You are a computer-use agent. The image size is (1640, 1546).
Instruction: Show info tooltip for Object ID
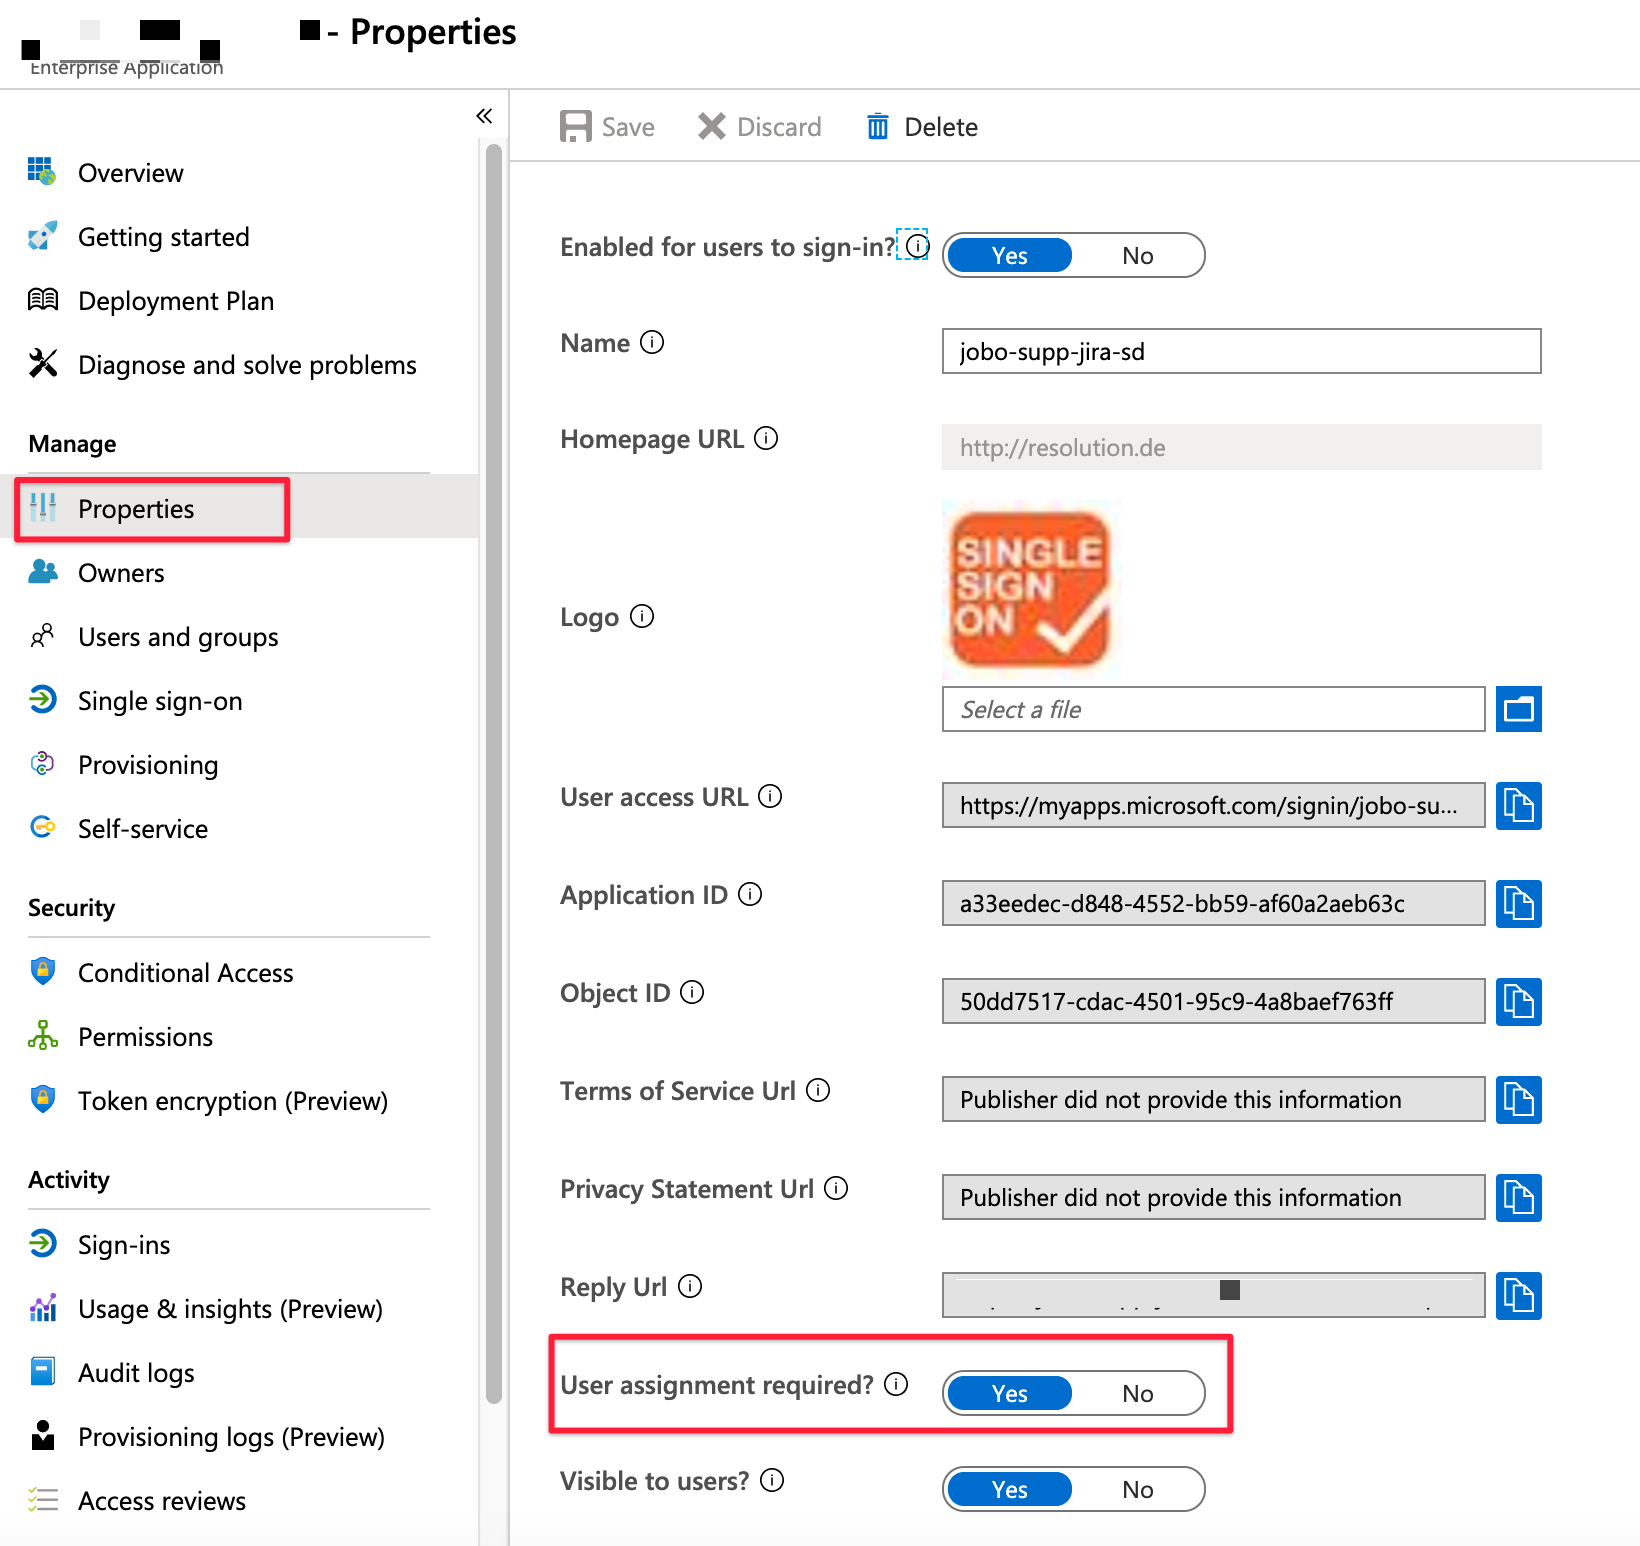tap(692, 992)
